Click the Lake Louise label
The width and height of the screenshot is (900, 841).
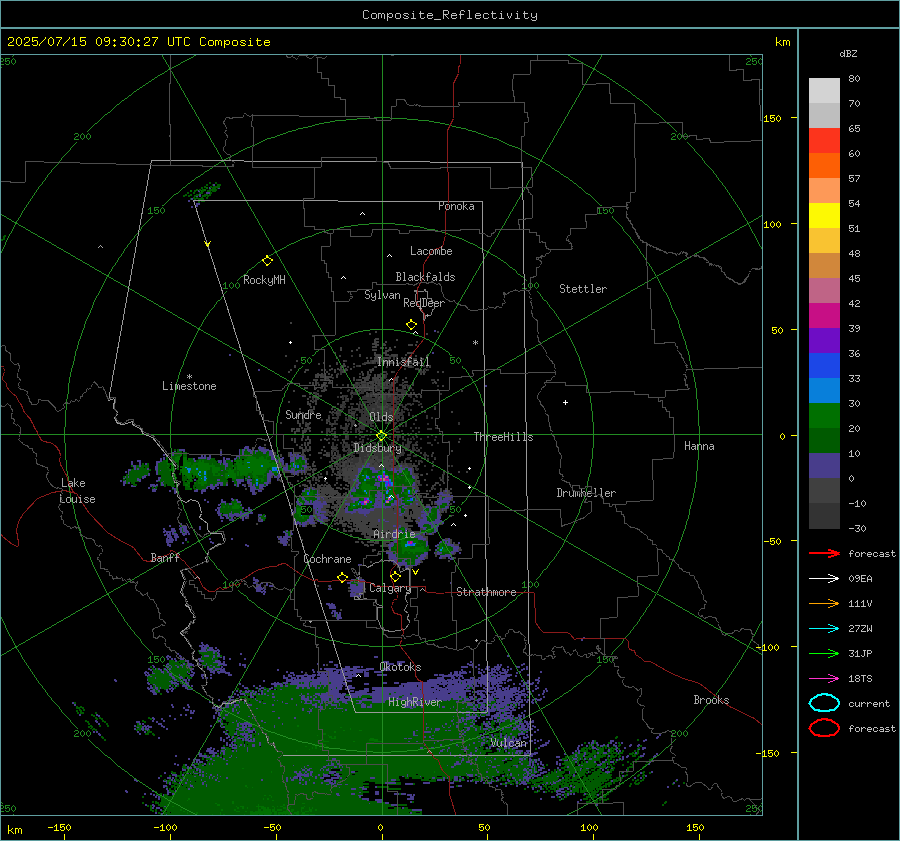78,491
